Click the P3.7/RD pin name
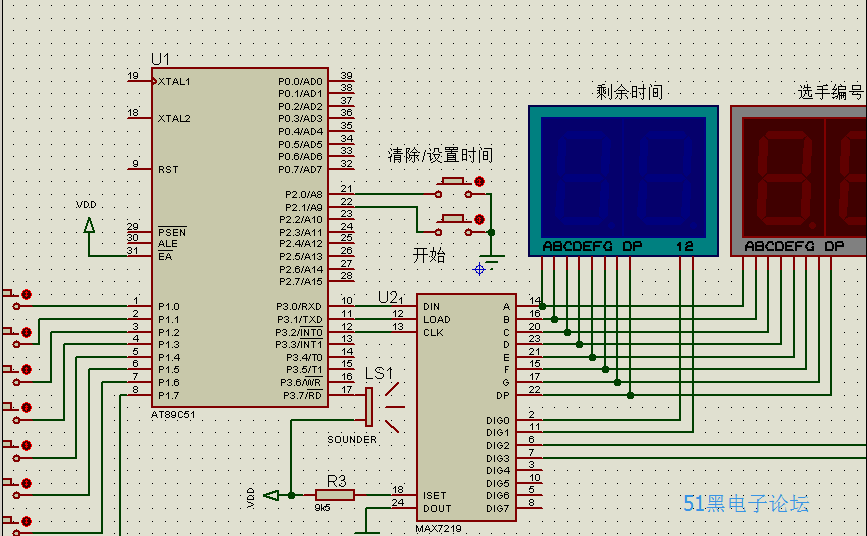This screenshot has width=867, height=536. tap(302, 396)
